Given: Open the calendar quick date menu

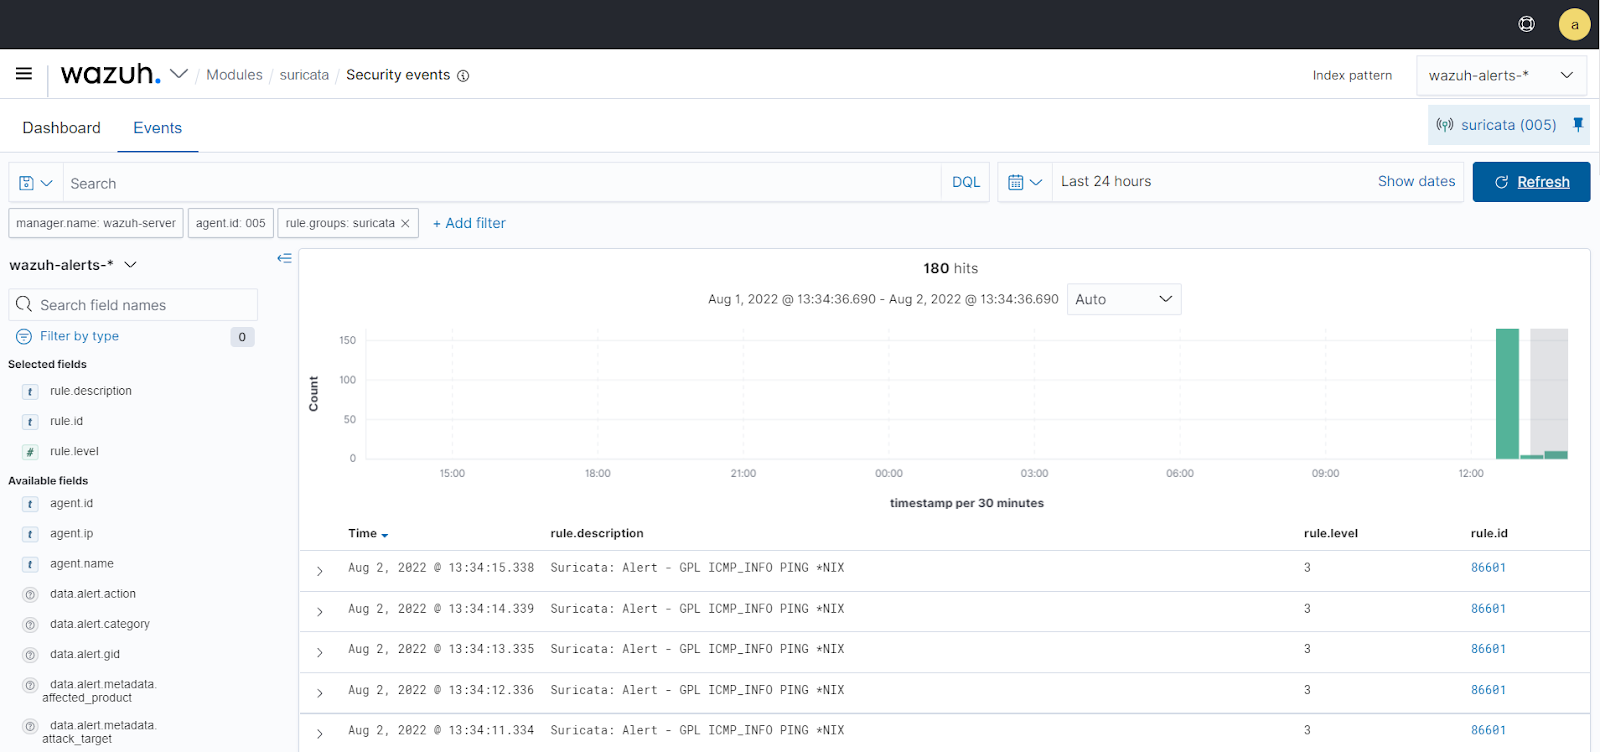Looking at the screenshot, I should click(1025, 182).
